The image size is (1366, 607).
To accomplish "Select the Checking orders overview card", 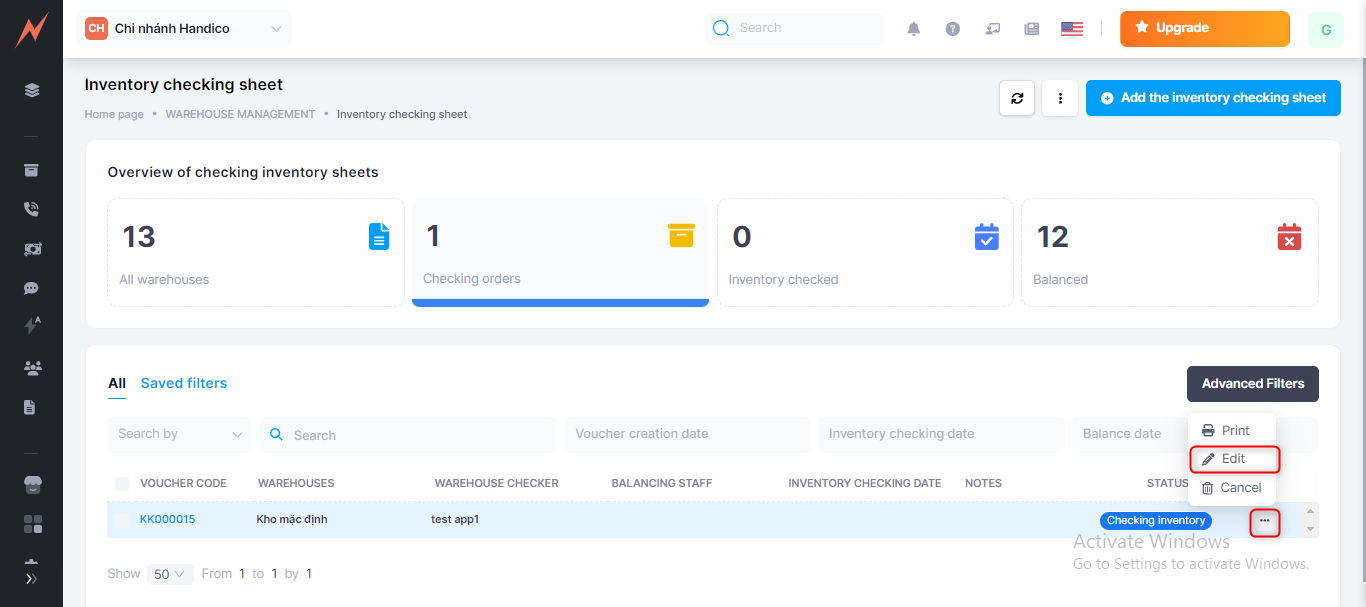I will (x=560, y=251).
